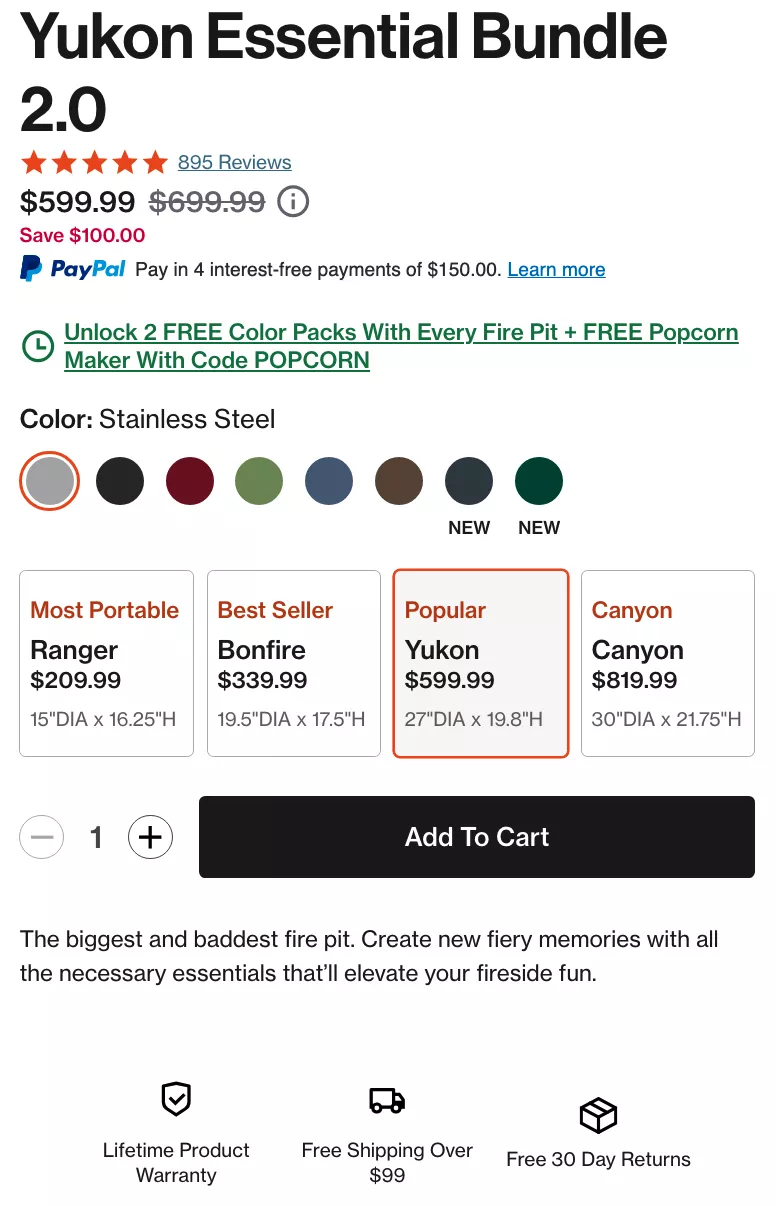Choose the new dark green swatch
The image size is (776, 1206).
point(539,482)
